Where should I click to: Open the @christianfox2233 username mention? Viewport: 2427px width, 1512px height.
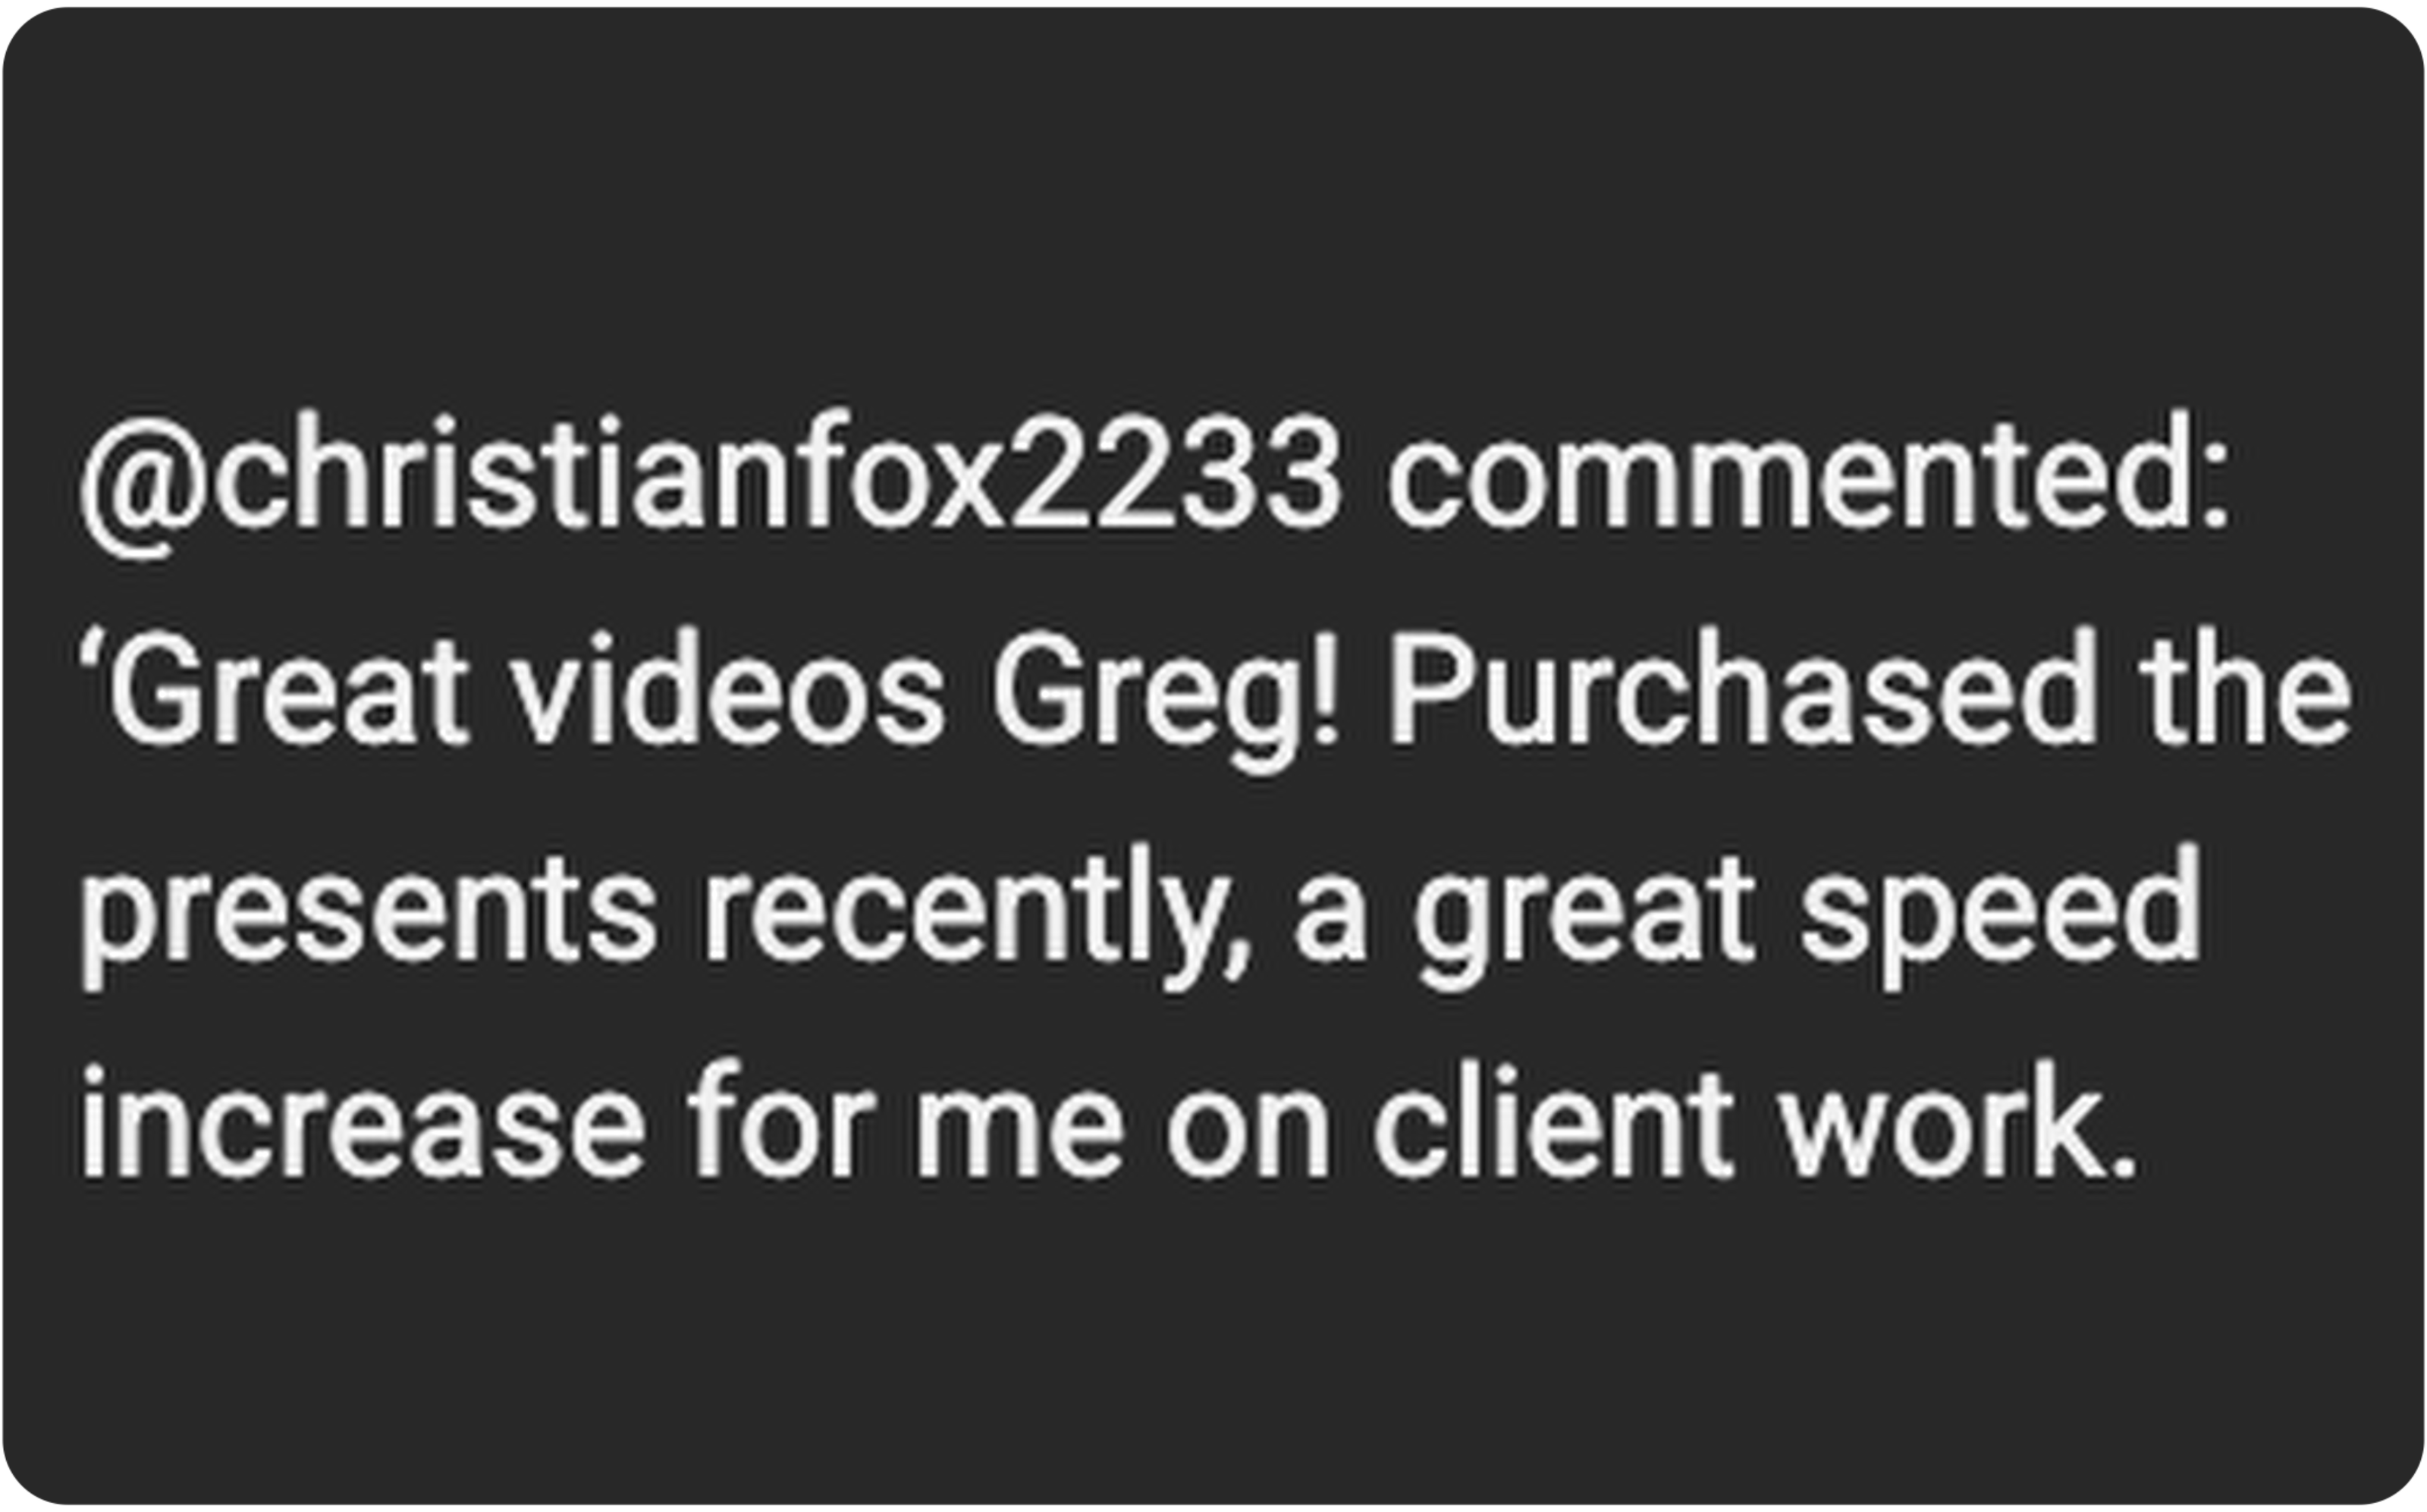coord(711,481)
